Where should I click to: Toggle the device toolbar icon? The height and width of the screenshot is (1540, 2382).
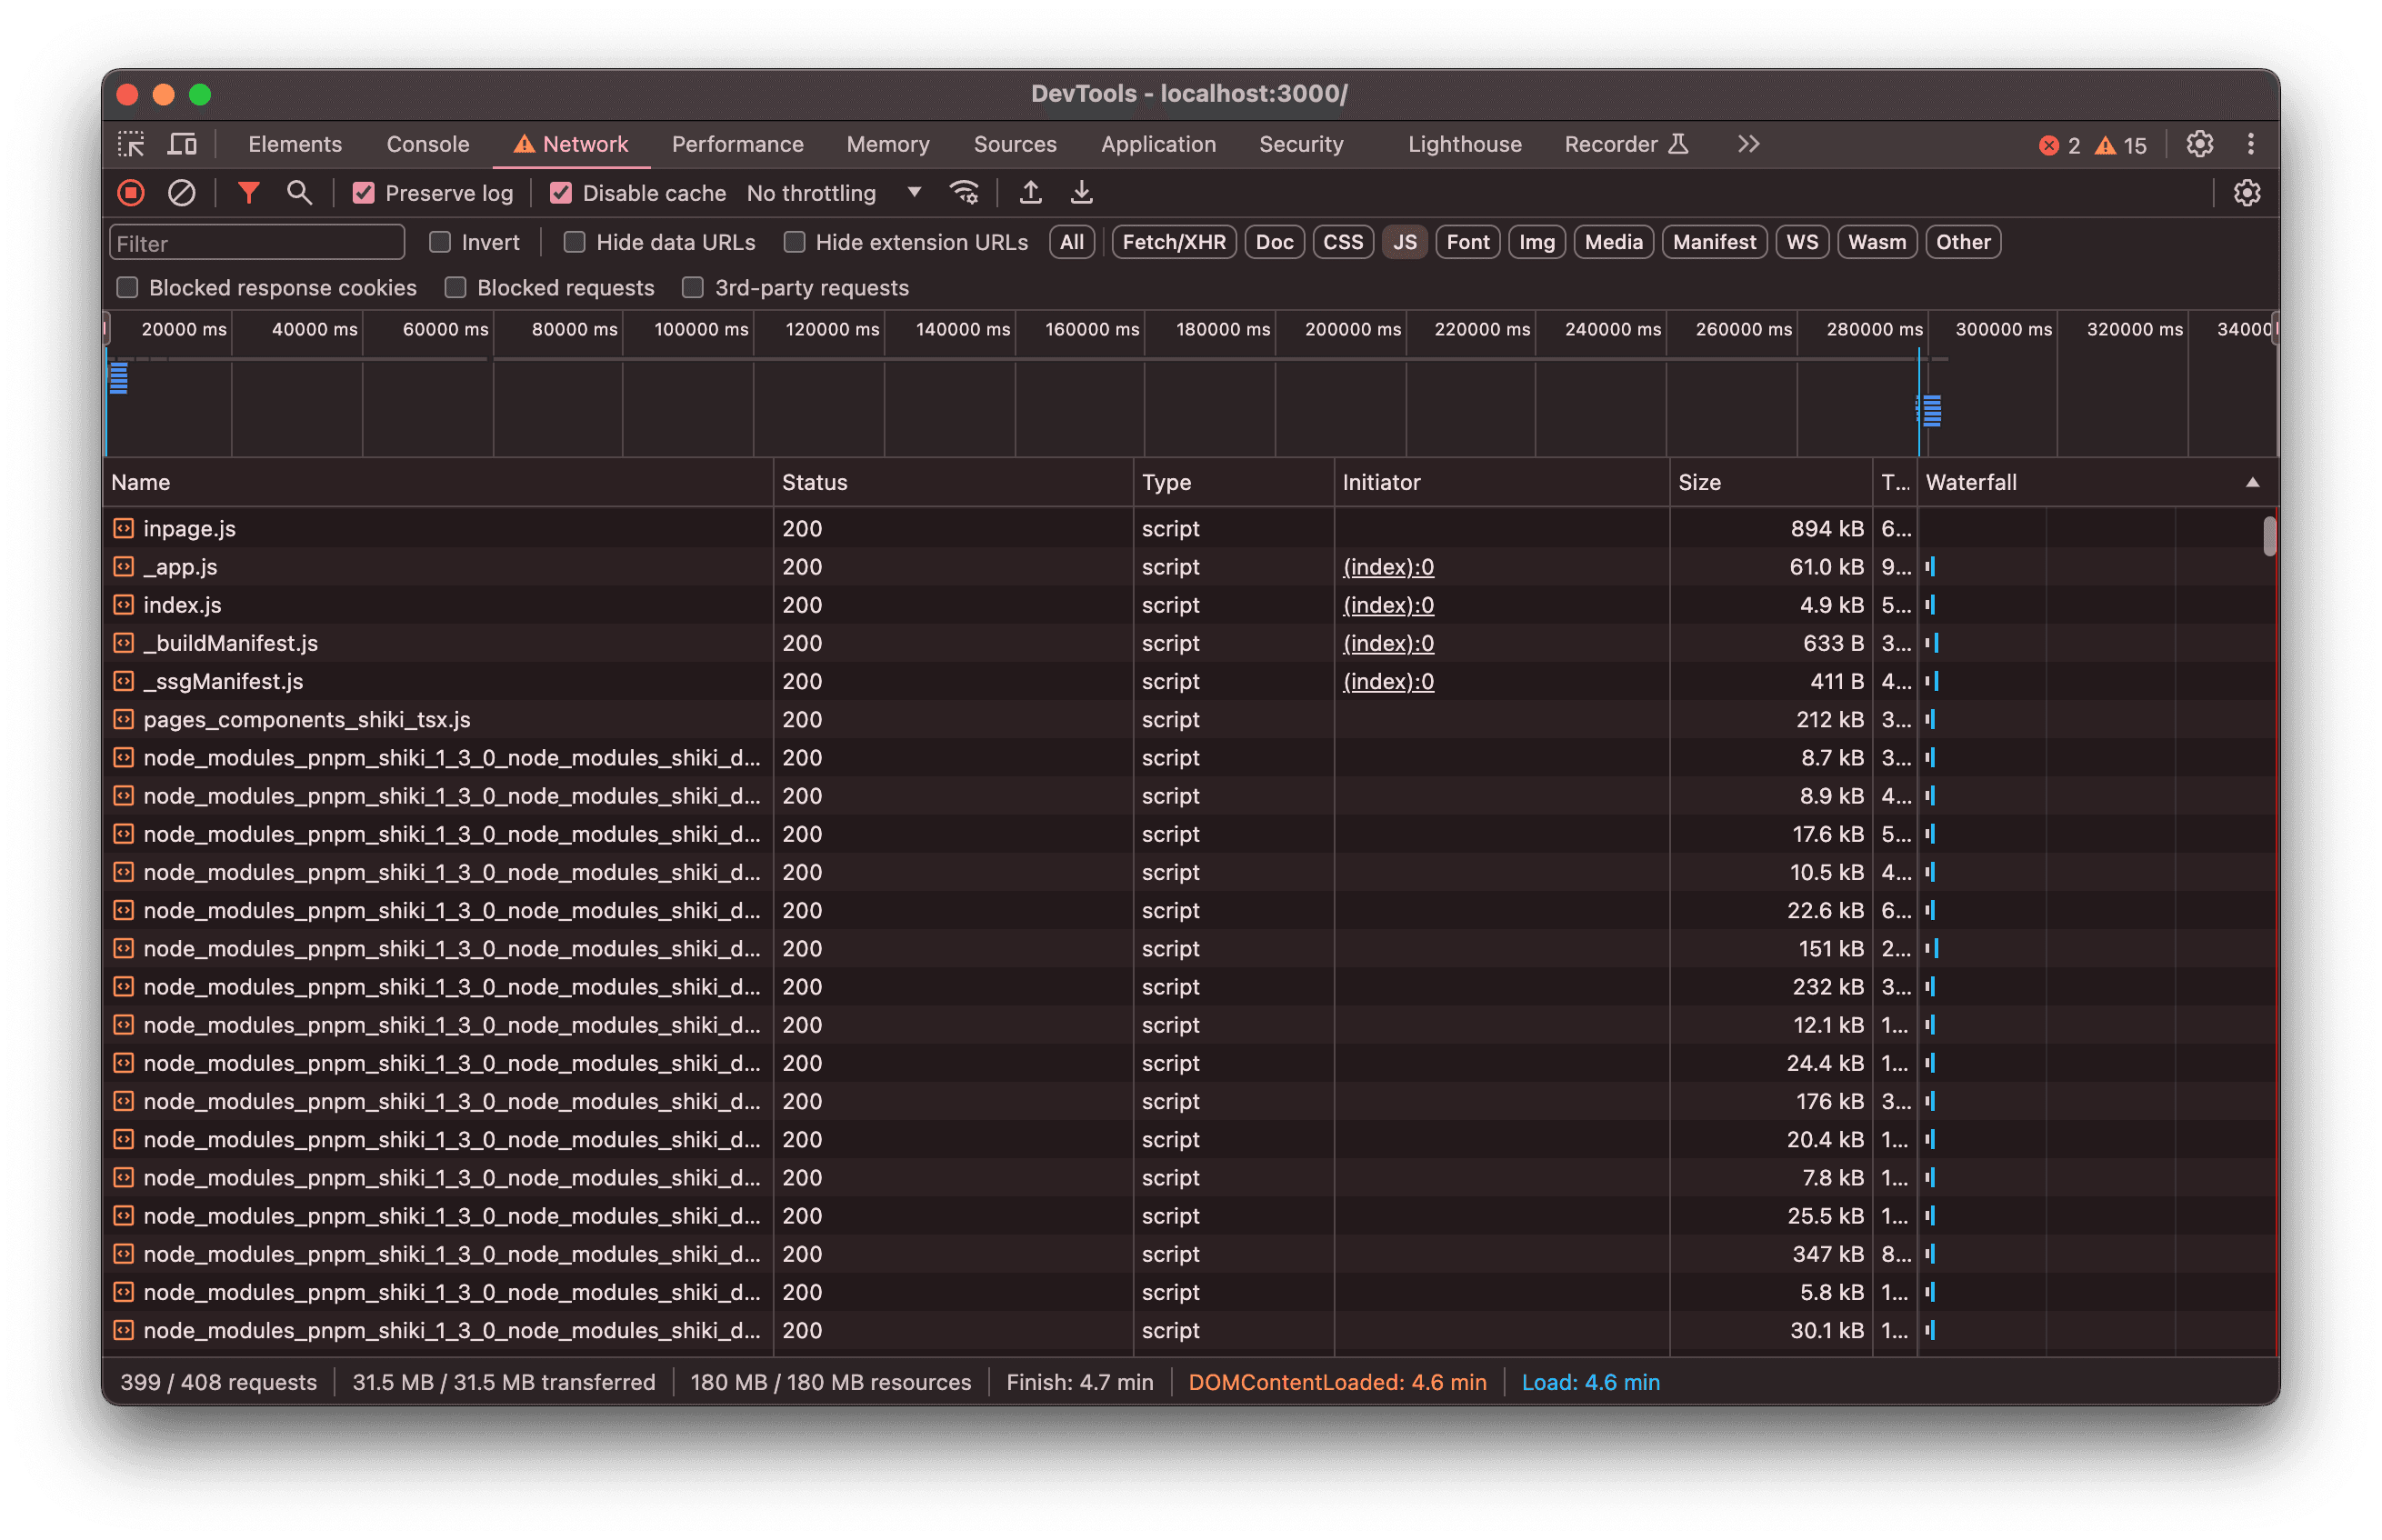[x=182, y=144]
